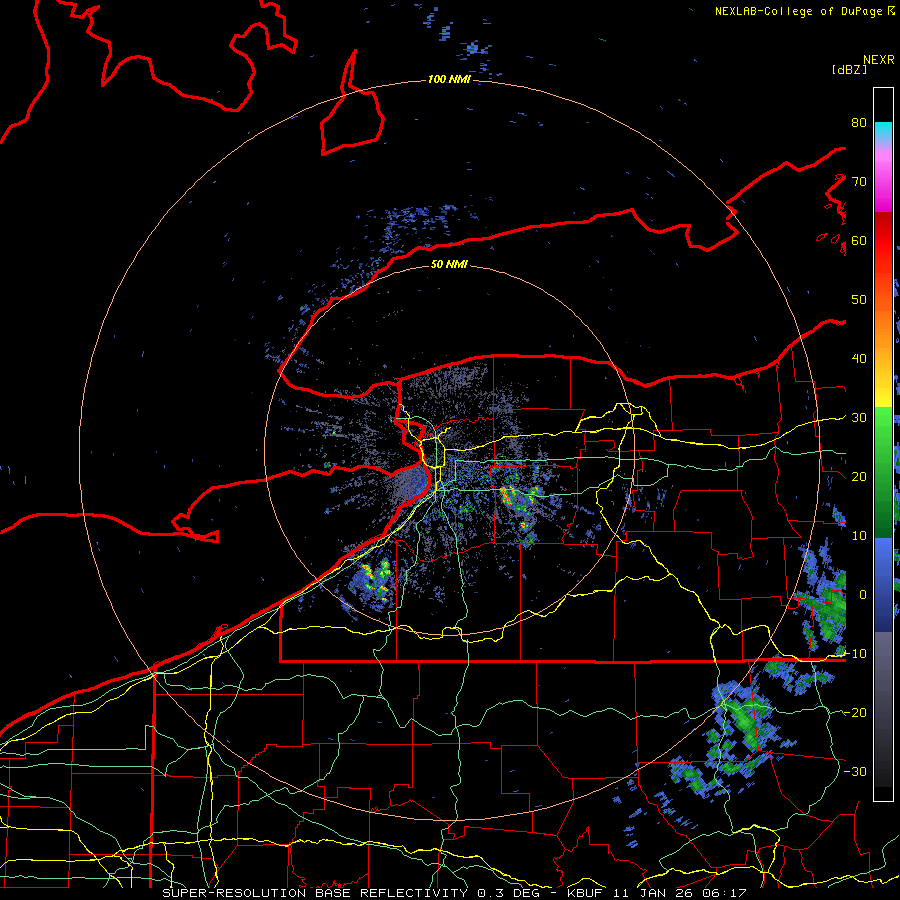Click the 0 value on dBZ scale

coord(863,595)
